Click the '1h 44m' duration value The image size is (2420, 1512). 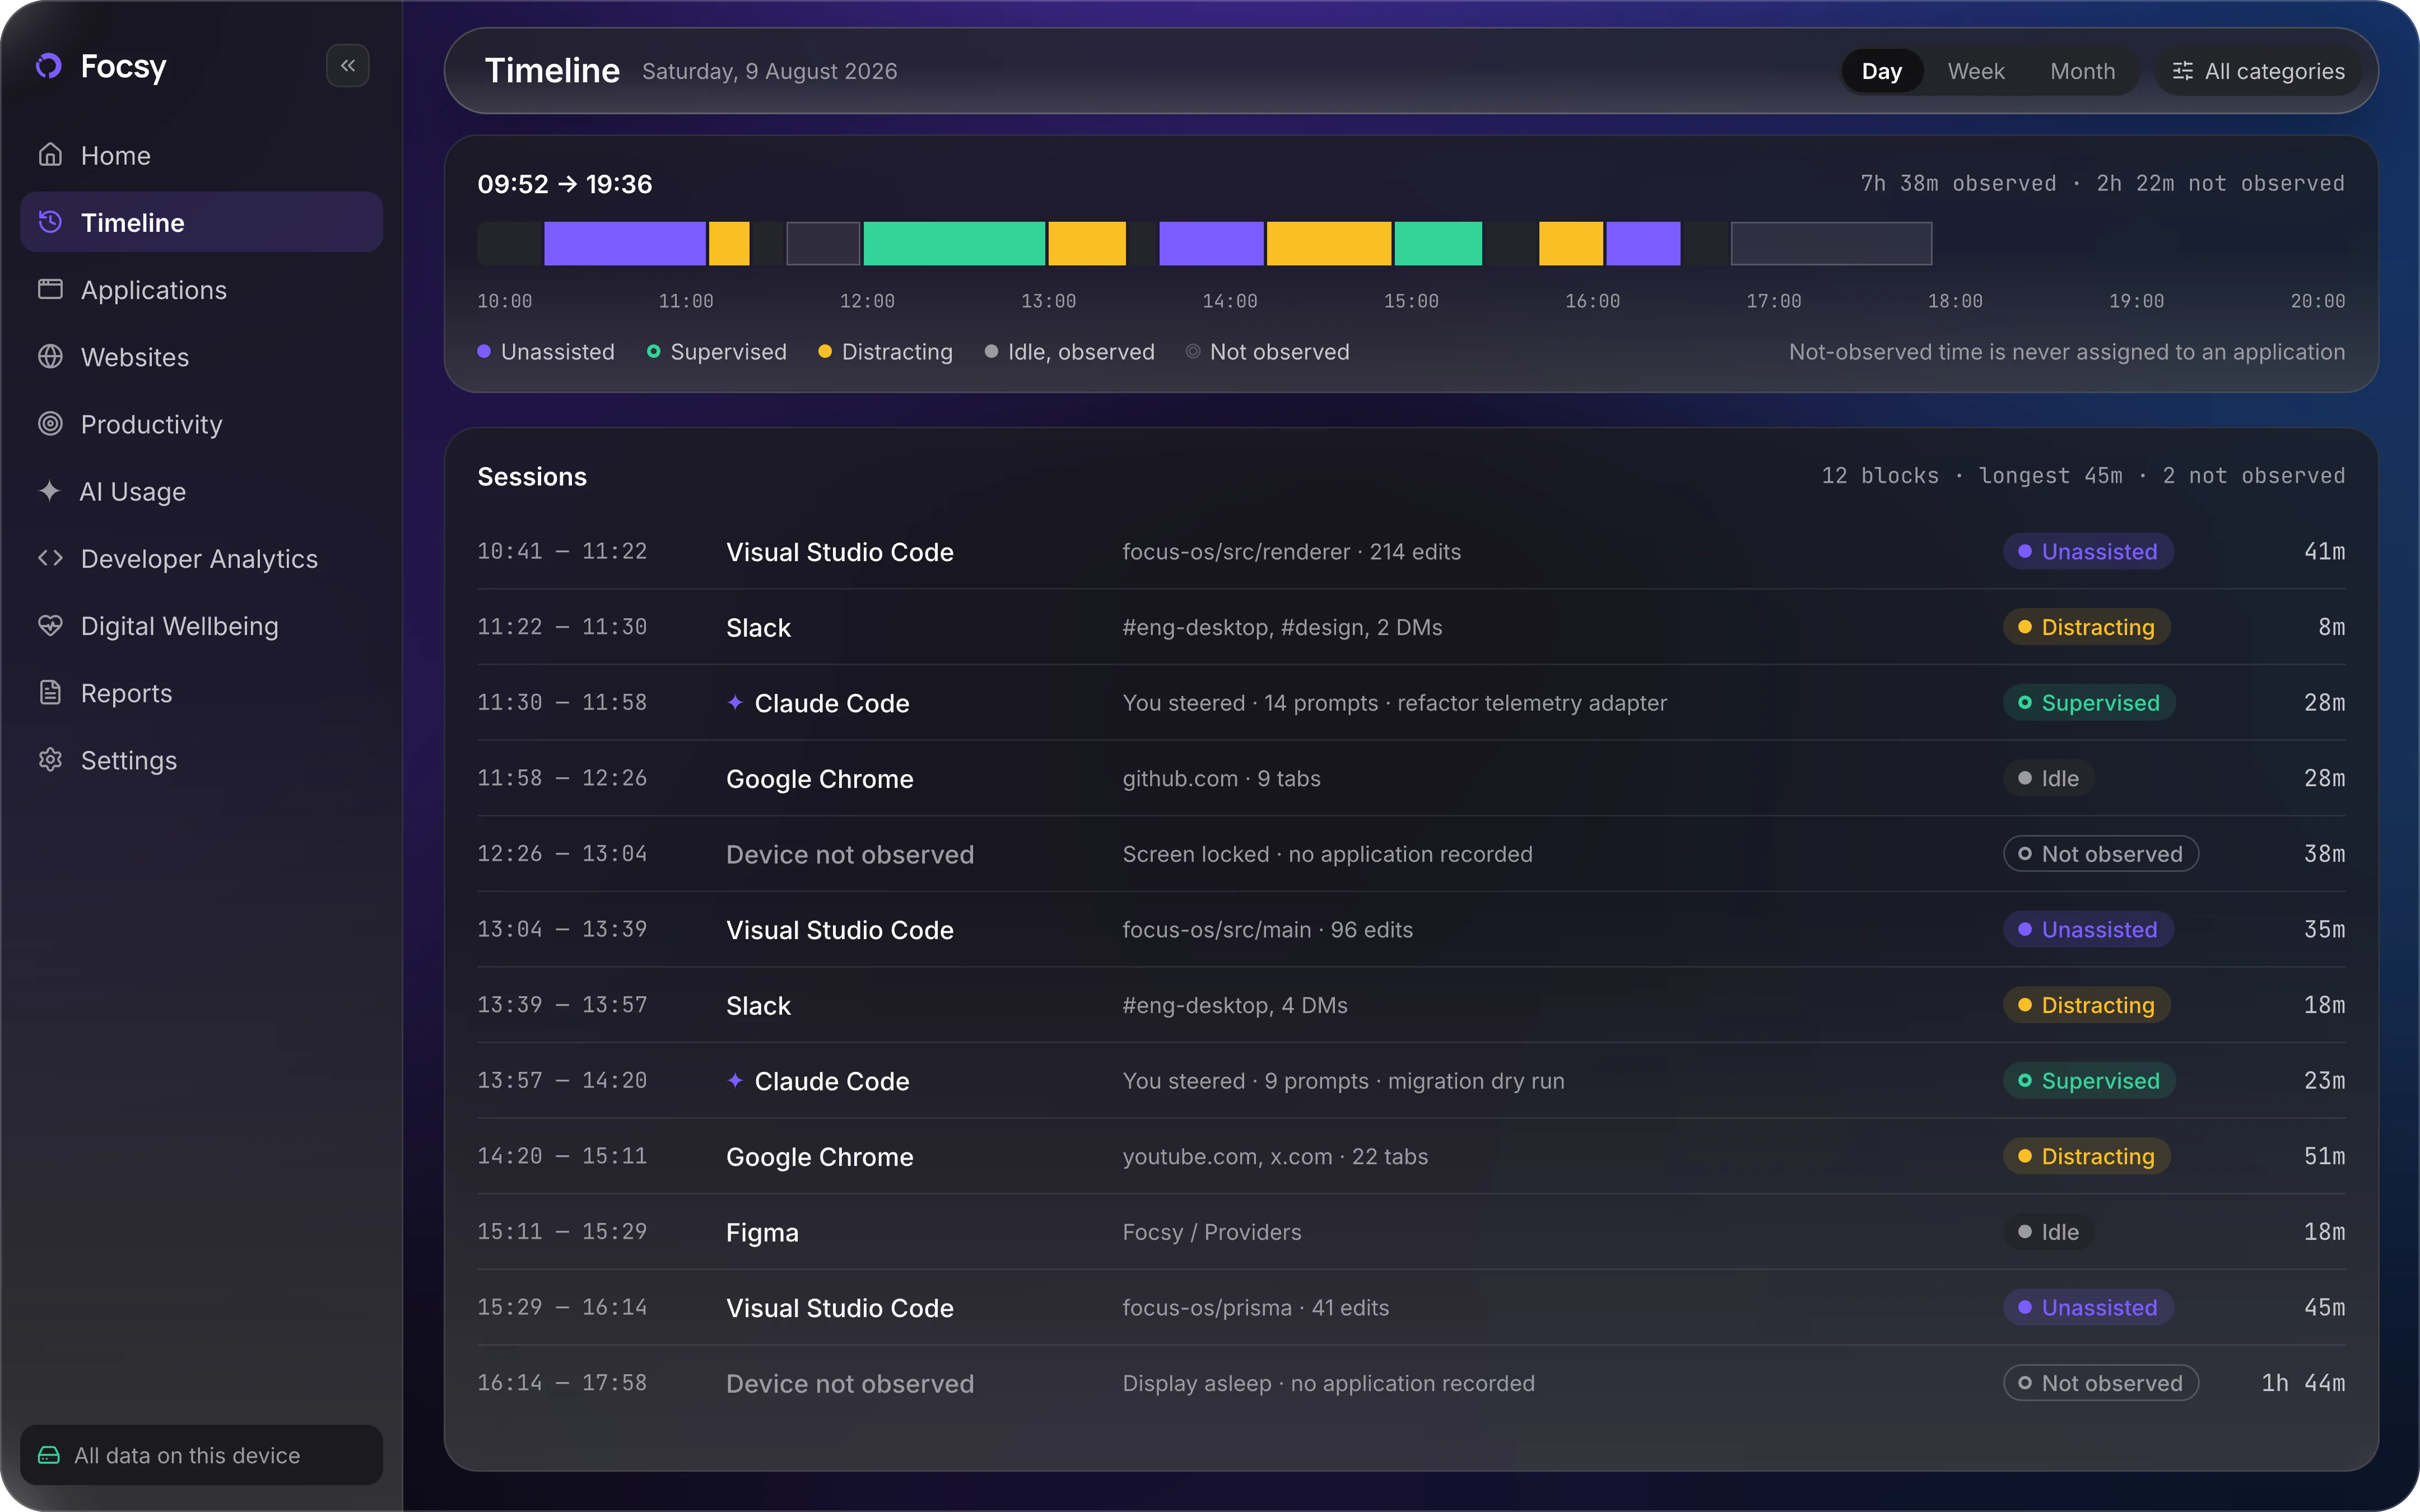pos(2303,1383)
